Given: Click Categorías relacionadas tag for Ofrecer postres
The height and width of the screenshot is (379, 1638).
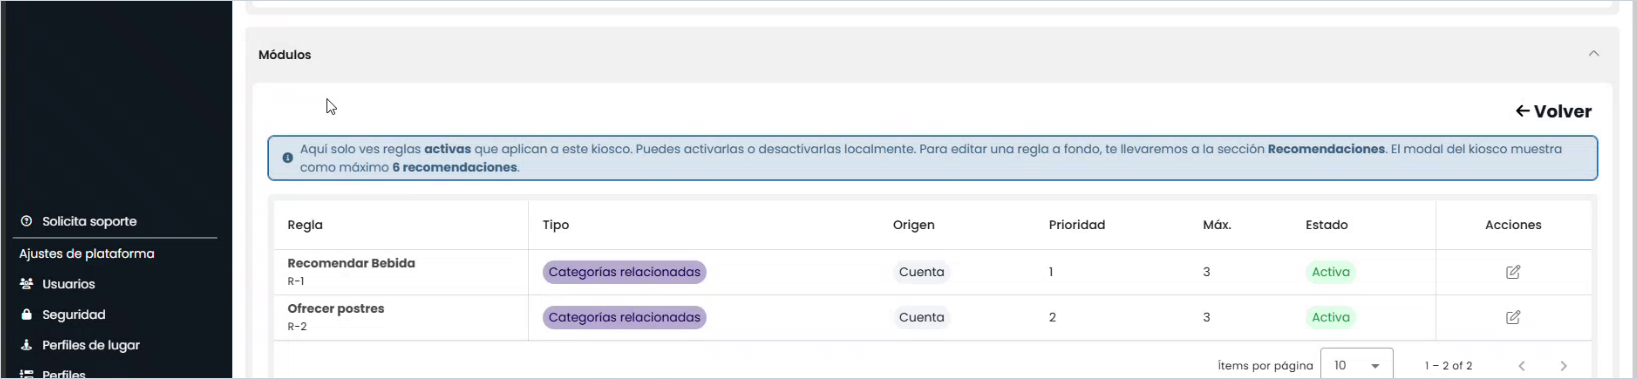Looking at the screenshot, I should [x=624, y=317].
